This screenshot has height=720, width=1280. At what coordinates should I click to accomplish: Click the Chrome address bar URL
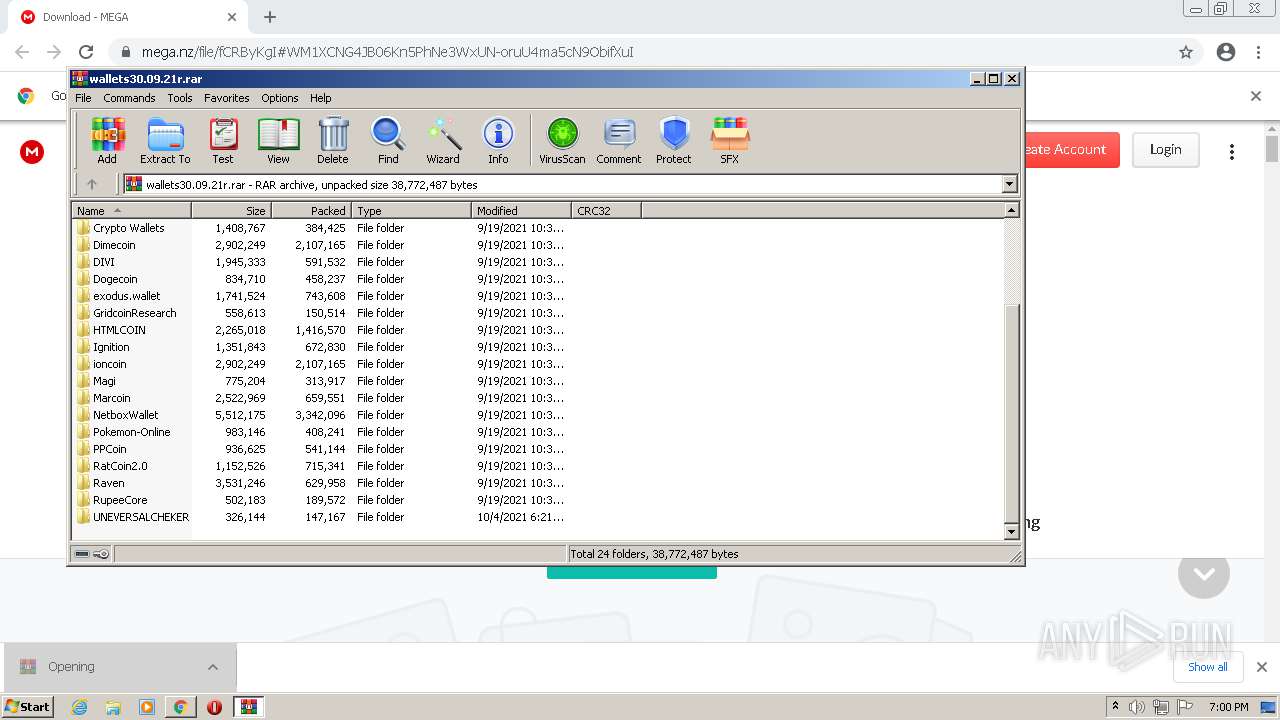tap(387, 52)
